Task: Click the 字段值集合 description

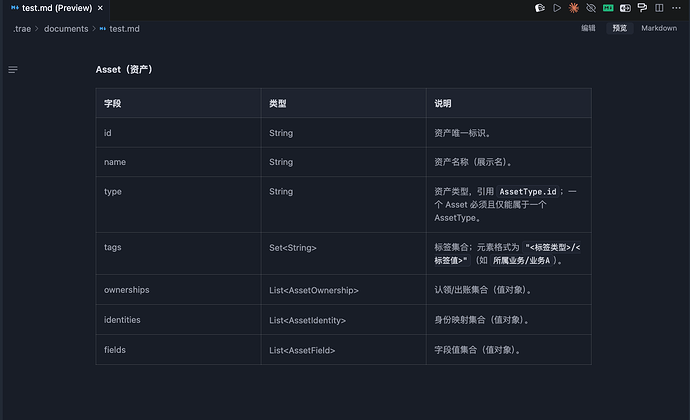Action: 477,350
